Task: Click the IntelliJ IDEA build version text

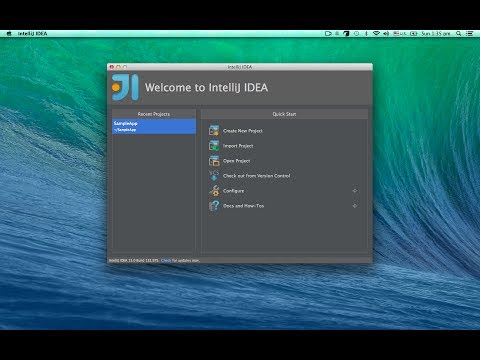Action: click(x=134, y=260)
